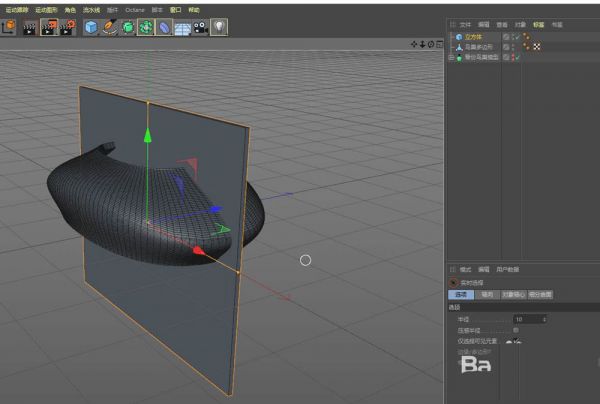This screenshot has width=600, height=404.
Task: Open 模式 menu in attribute manager
Action: 465,269
